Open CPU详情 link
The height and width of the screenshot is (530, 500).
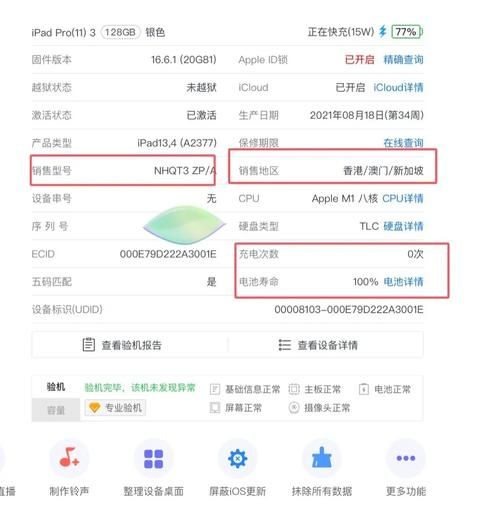403,198
